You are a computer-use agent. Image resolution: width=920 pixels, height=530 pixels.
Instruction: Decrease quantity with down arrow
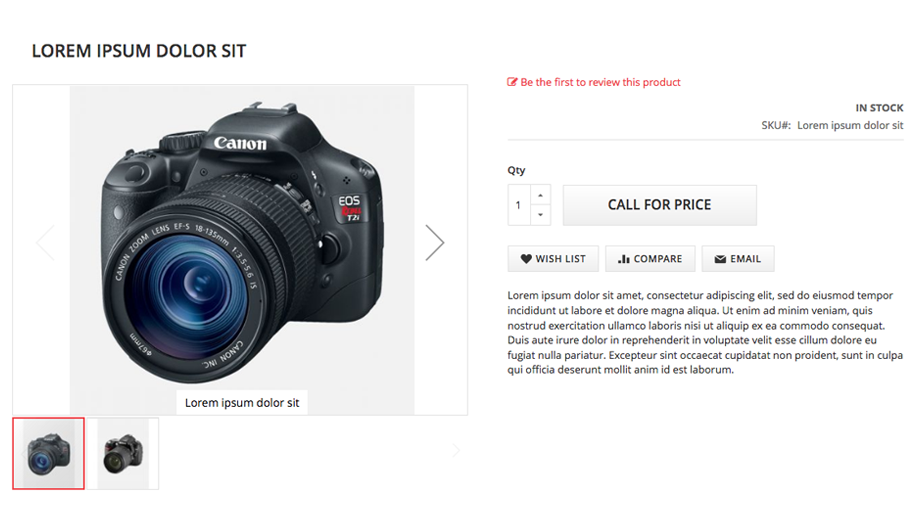coord(540,215)
